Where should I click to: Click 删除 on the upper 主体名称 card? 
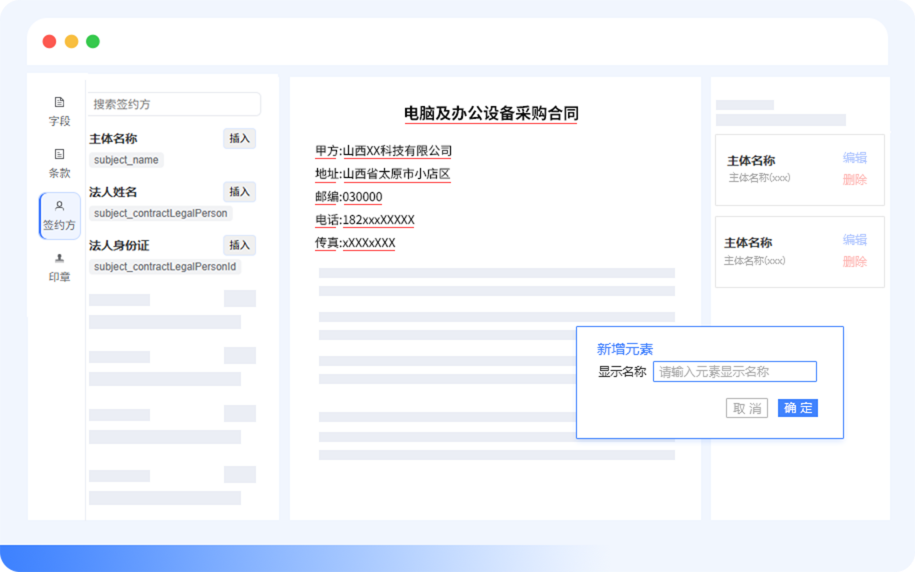(855, 180)
